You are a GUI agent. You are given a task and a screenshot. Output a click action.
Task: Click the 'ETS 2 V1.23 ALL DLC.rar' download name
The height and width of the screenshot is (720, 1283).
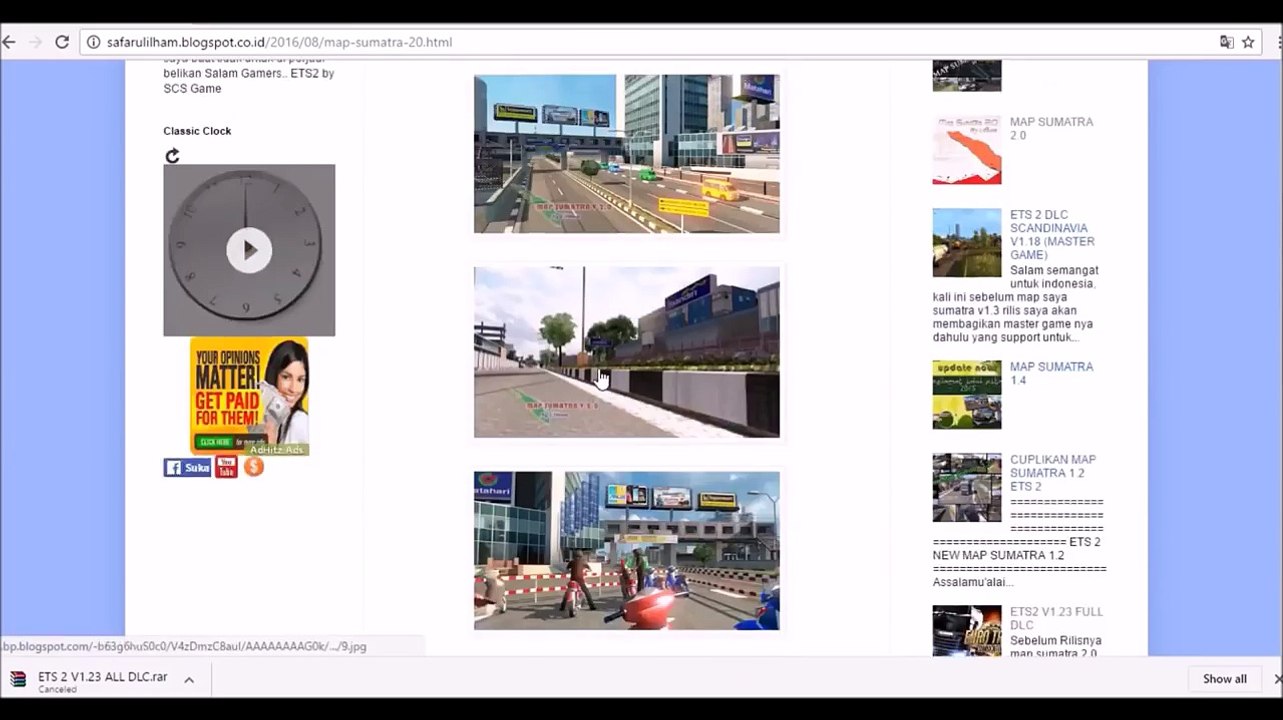tap(103, 677)
